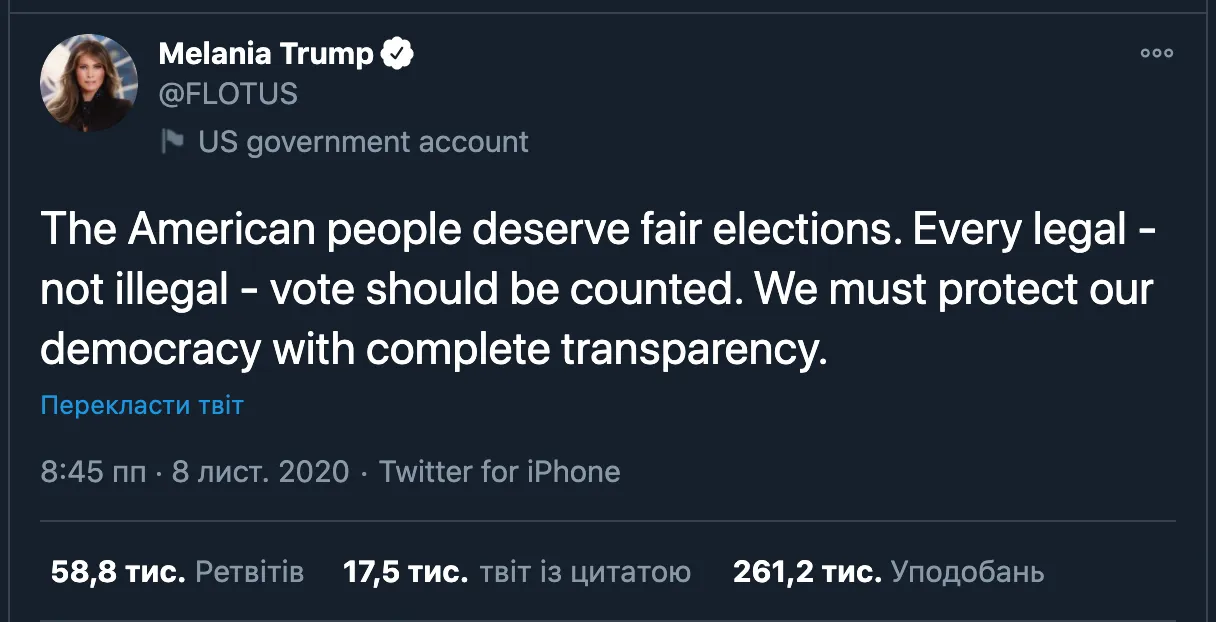This screenshot has width=1216, height=622.
Task: Click the твіт із цитатою label
Action: (x=587, y=572)
